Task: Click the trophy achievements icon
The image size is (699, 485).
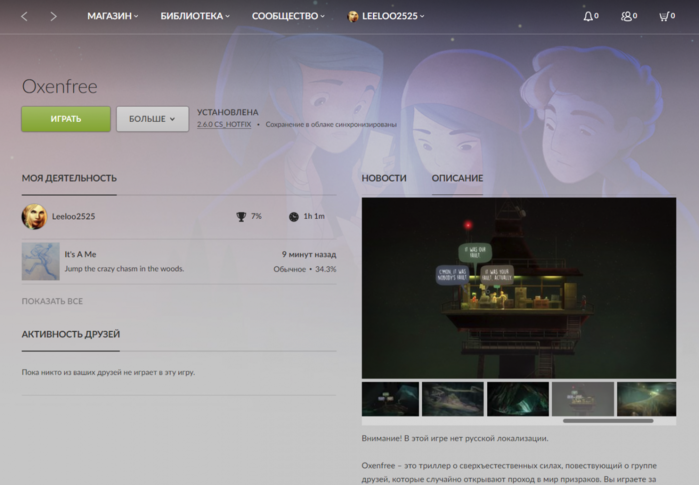Action: coord(241,217)
